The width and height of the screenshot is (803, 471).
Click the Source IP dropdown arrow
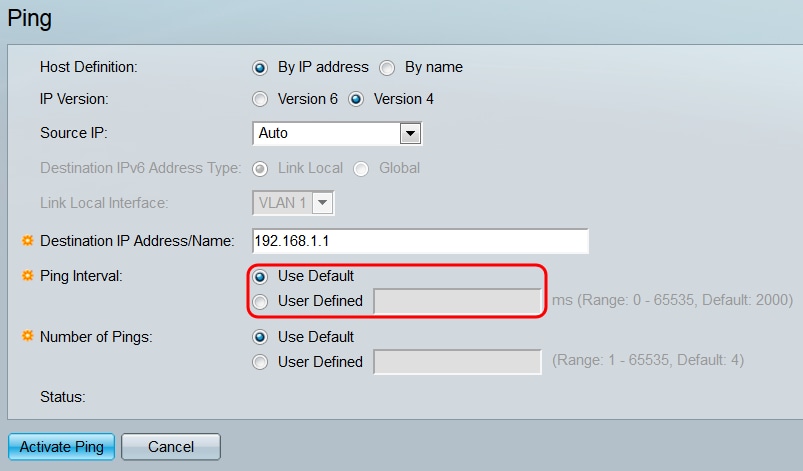[410, 133]
